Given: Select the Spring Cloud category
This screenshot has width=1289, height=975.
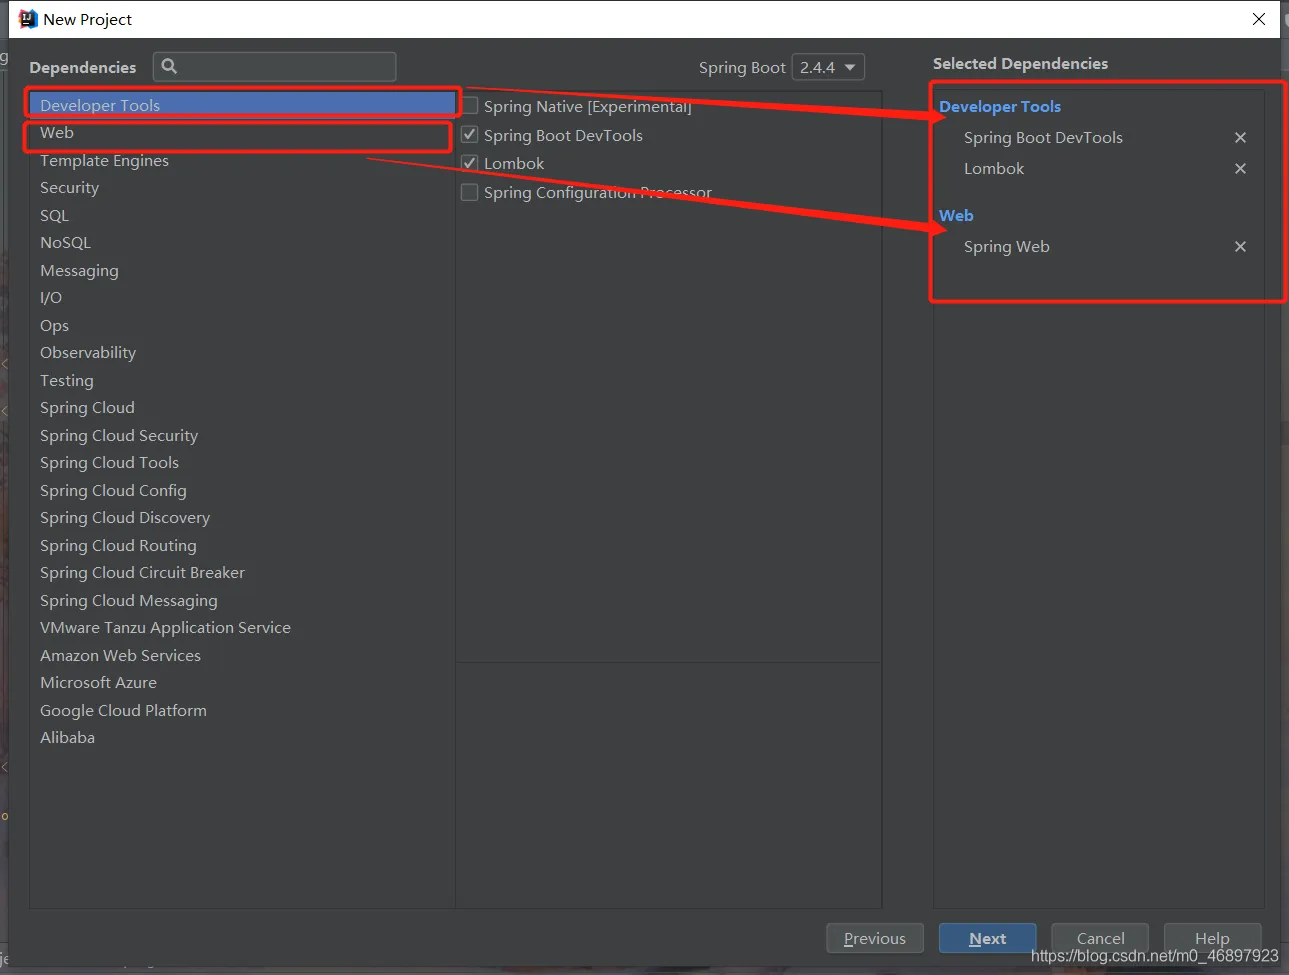Looking at the screenshot, I should click(242, 408).
